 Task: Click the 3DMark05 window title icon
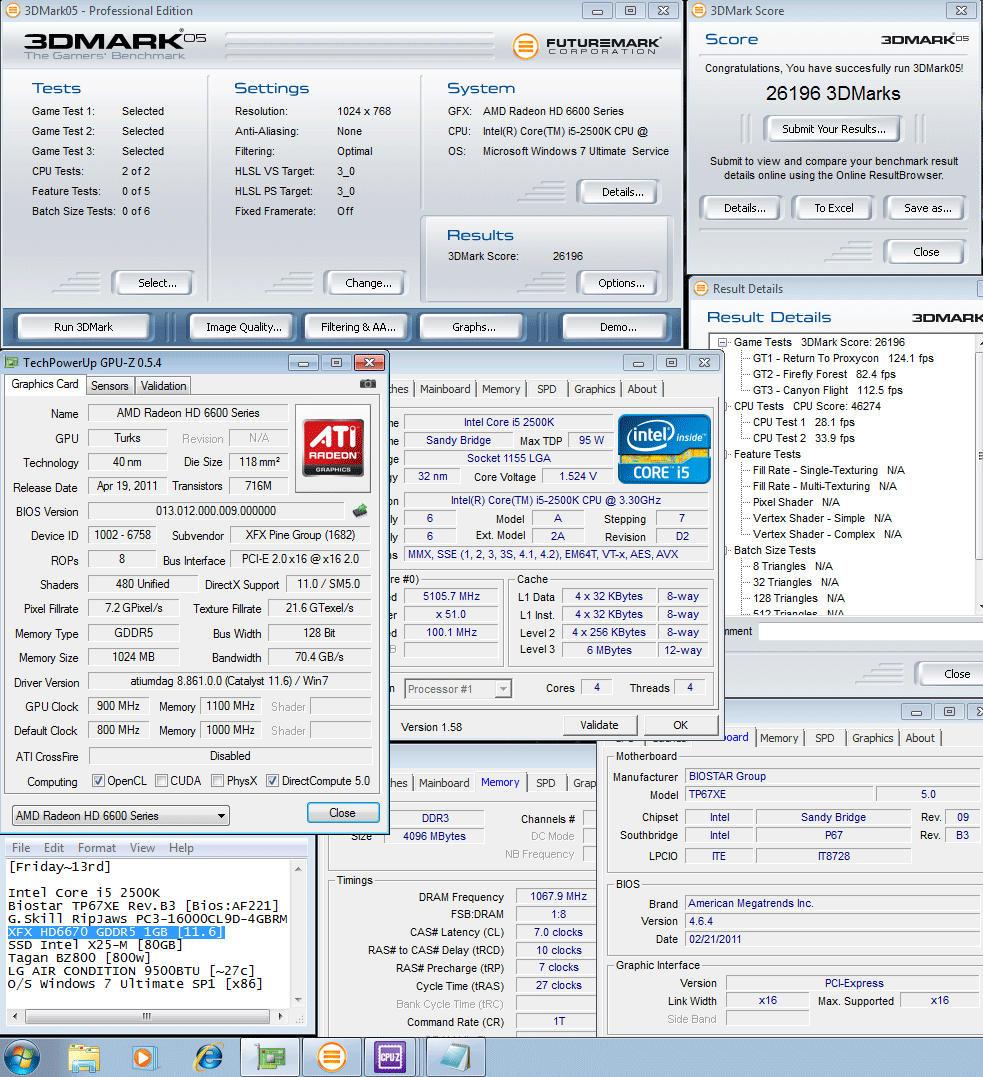[12, 10]
